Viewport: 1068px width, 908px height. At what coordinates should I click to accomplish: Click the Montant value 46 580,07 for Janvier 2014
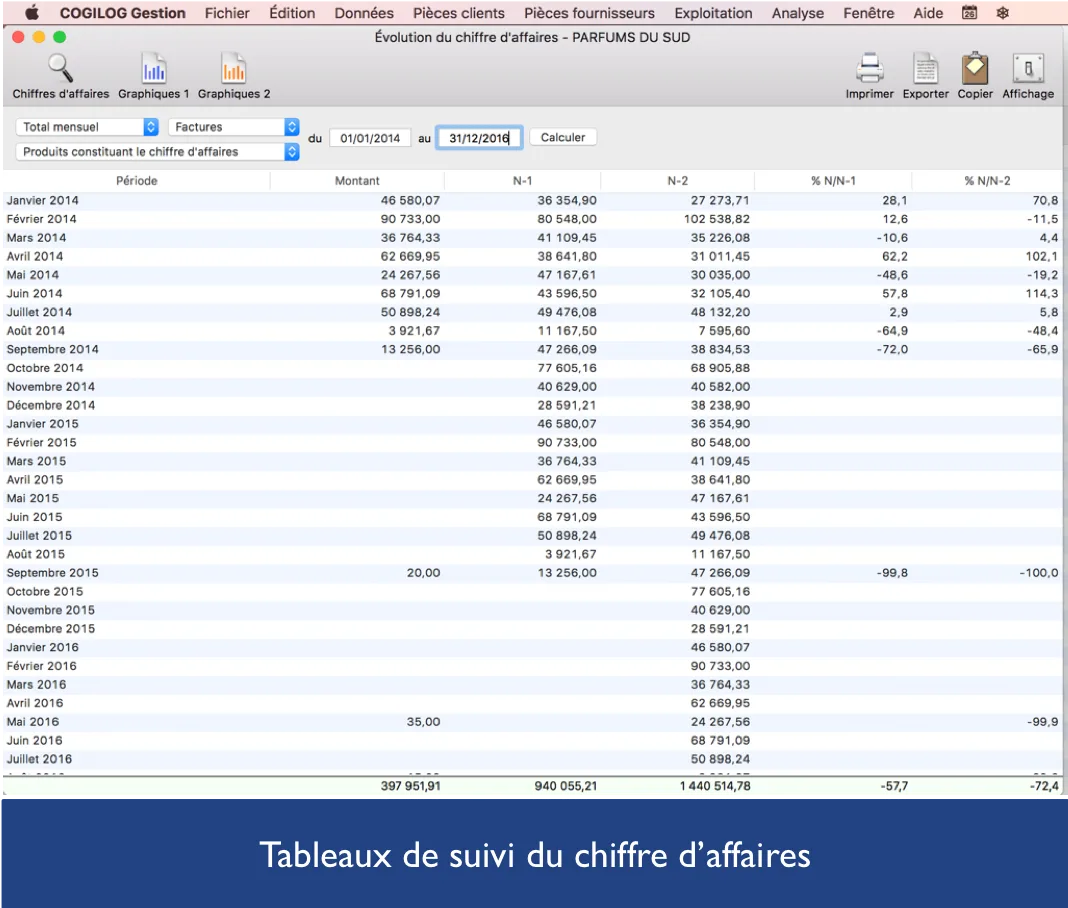click(x=410, y=200)
